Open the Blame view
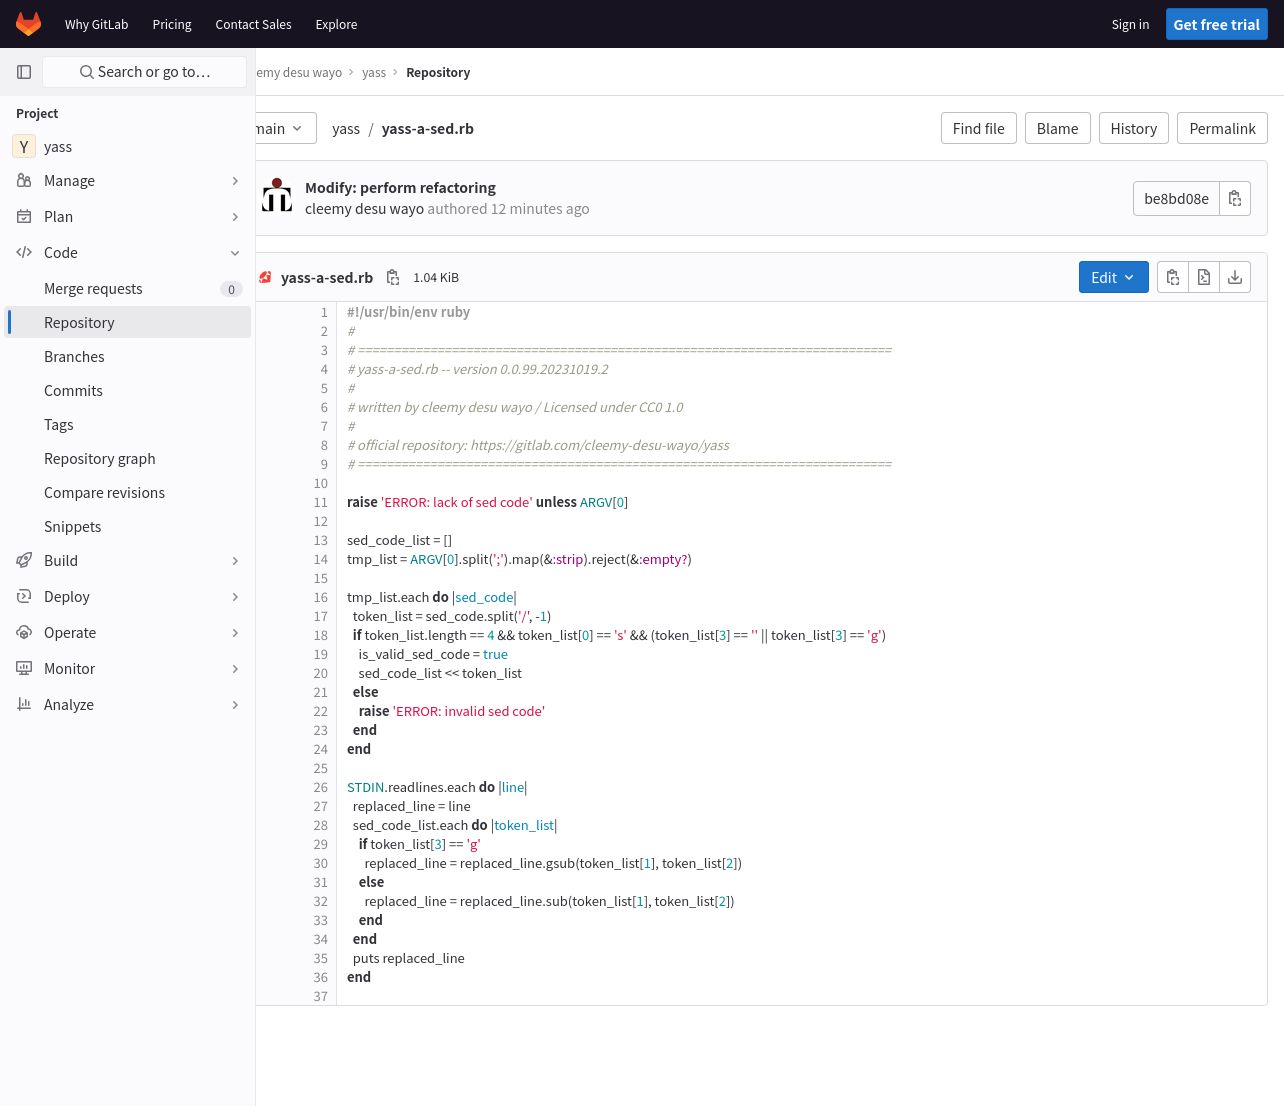 1057,128
